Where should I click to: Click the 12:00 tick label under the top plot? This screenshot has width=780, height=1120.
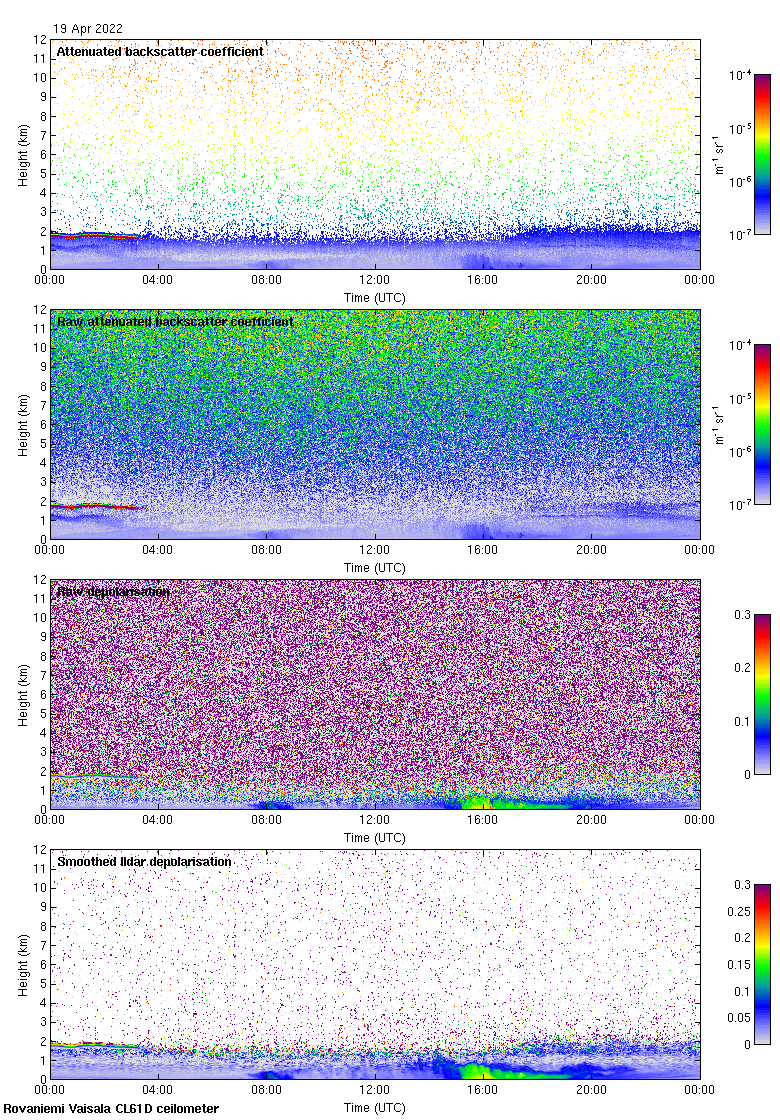[375, 281]
